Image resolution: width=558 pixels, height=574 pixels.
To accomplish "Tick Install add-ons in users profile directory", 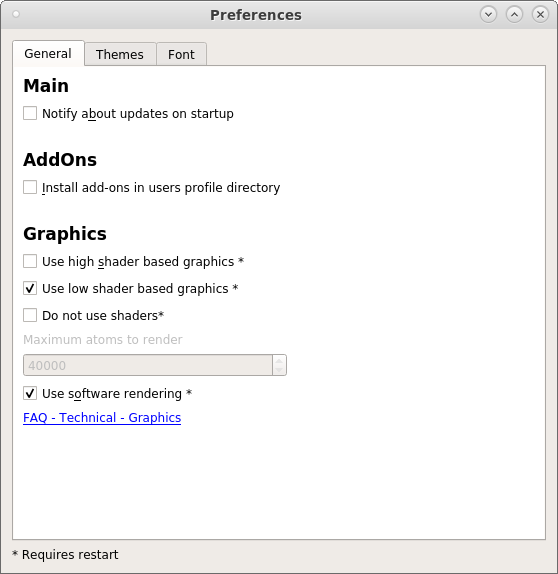I will tap(30, 187).
